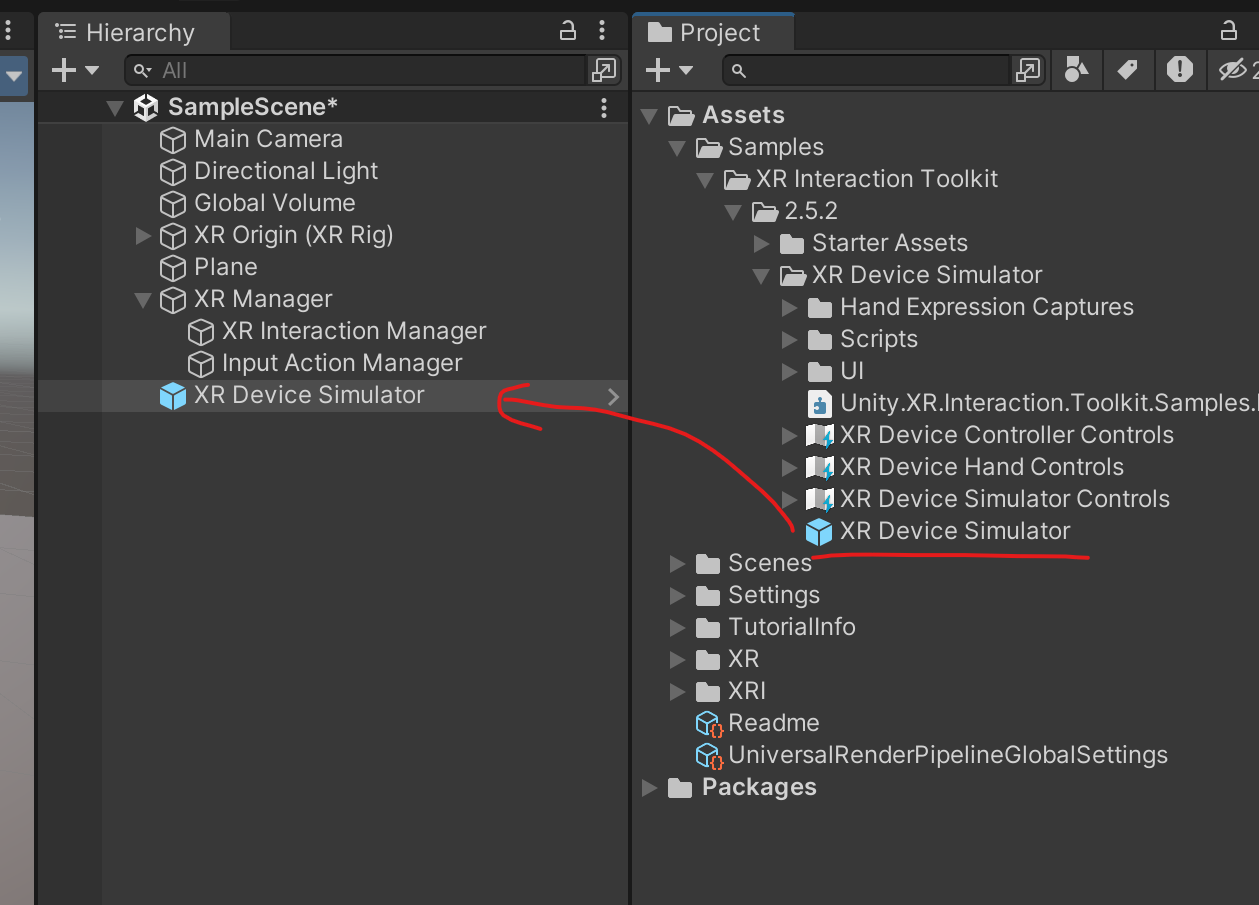The height and width of the screenshot is (905, 1259).
Task: Click the XR folder icon
Action: tap(709, 659)
